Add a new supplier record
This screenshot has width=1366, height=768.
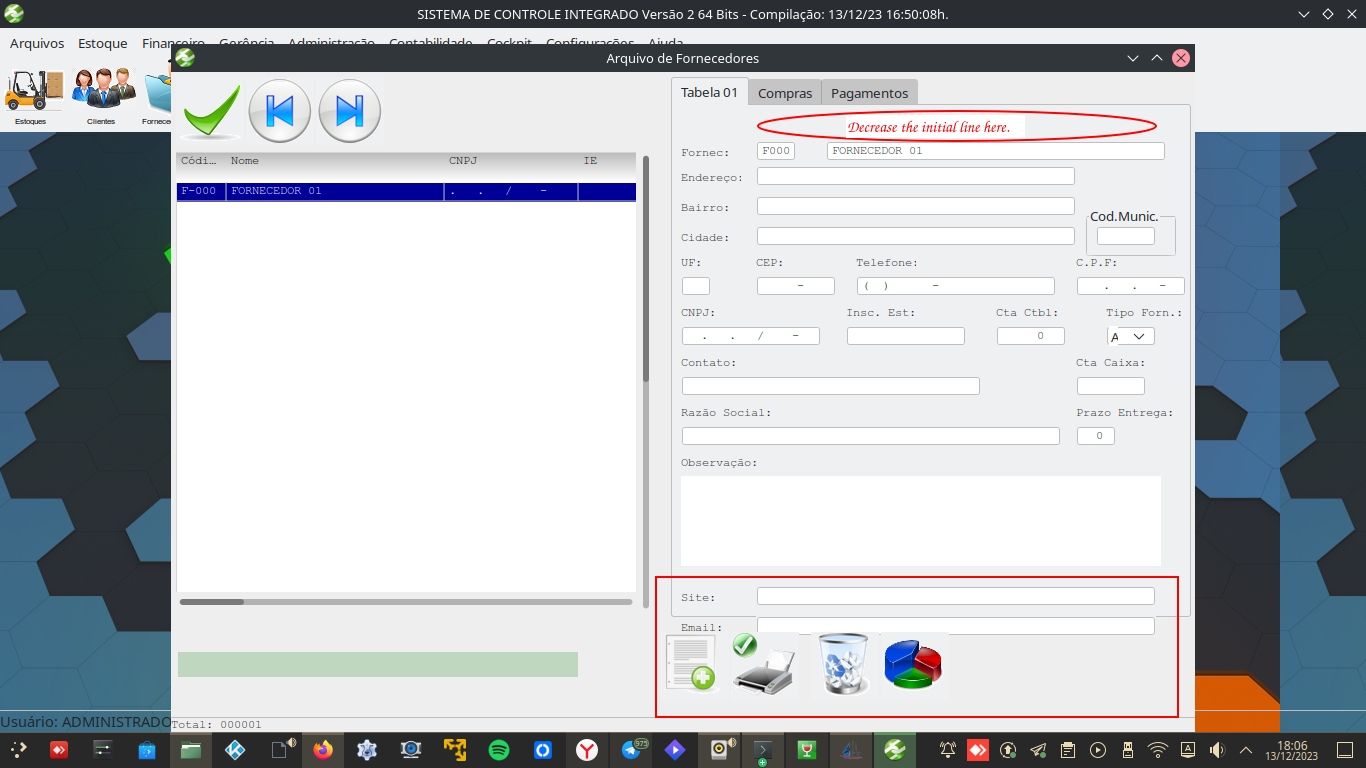(691, 664)
